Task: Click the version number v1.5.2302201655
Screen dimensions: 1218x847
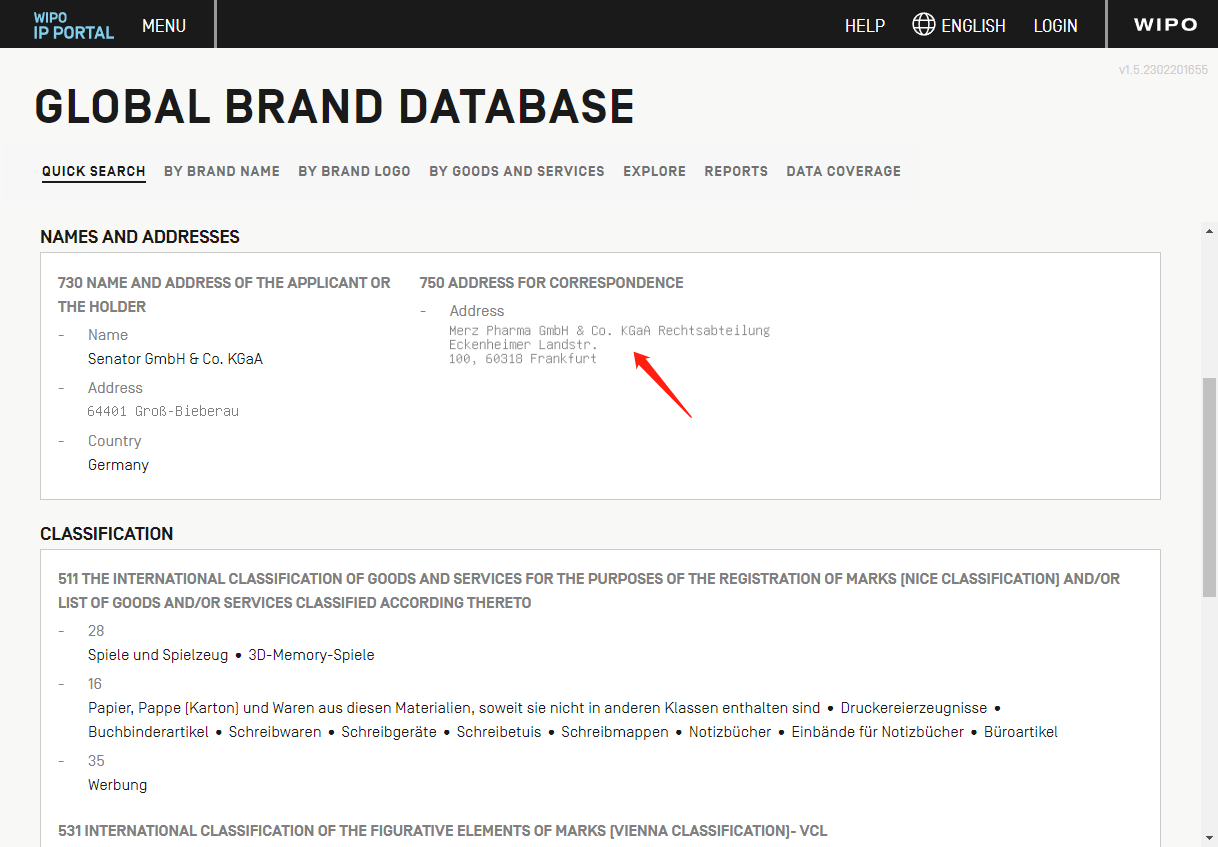Action: click(1163, 70)
